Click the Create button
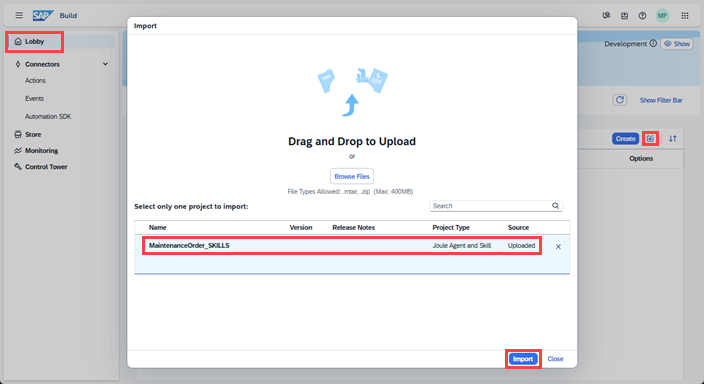704x384 pixels. (625, 138)
